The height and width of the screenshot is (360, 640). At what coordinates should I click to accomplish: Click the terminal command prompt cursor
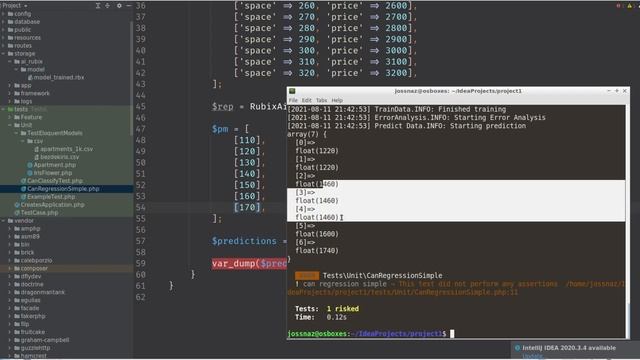tap(452, 334)
